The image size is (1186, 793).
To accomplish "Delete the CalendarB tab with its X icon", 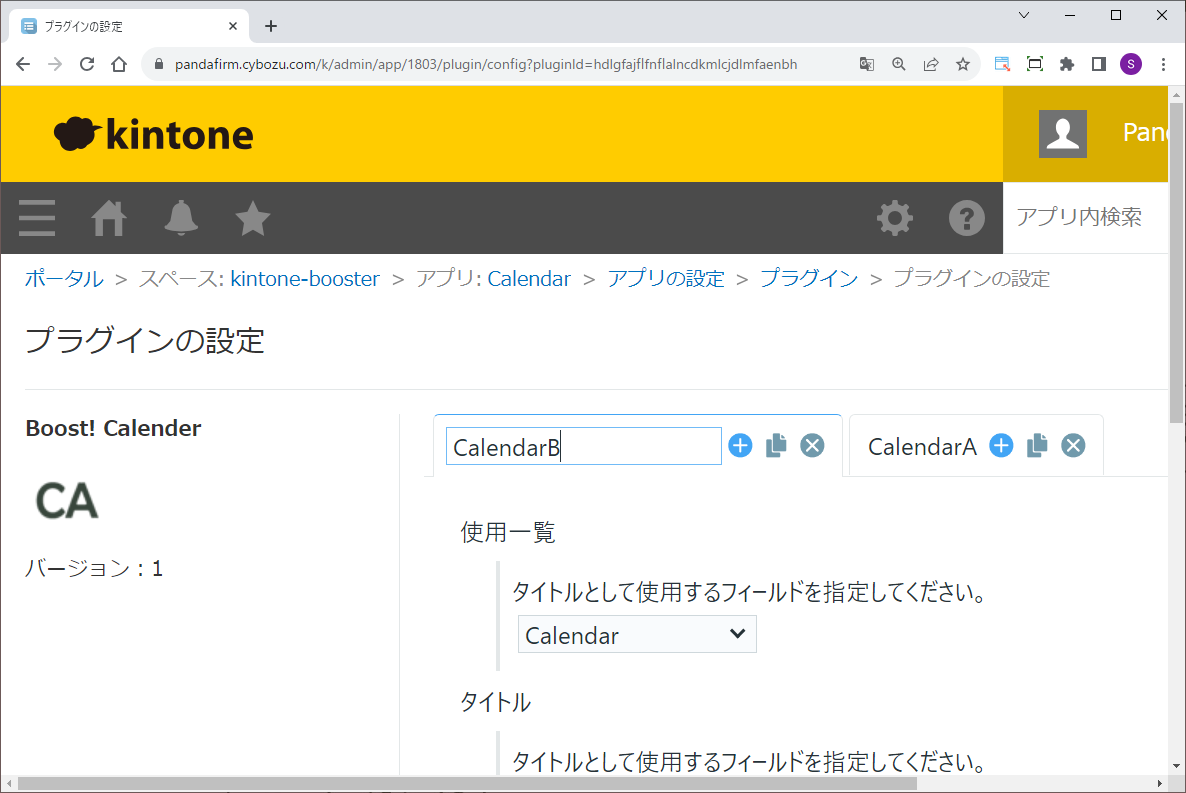I will click(x=812, y=446).
